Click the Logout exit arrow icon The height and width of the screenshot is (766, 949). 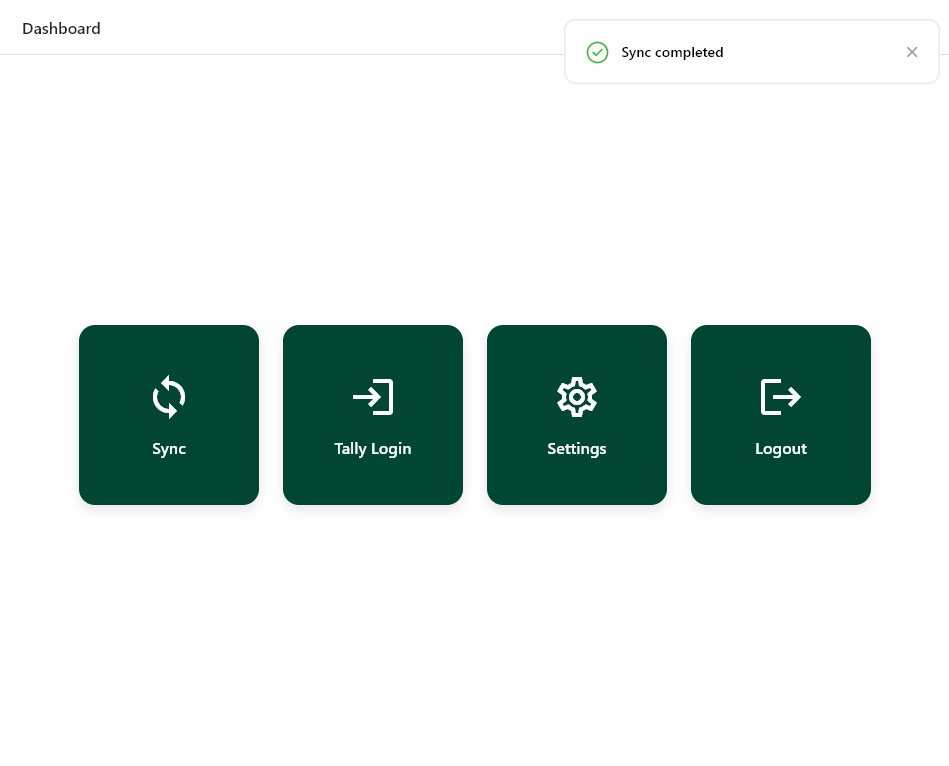click(781, 397)
